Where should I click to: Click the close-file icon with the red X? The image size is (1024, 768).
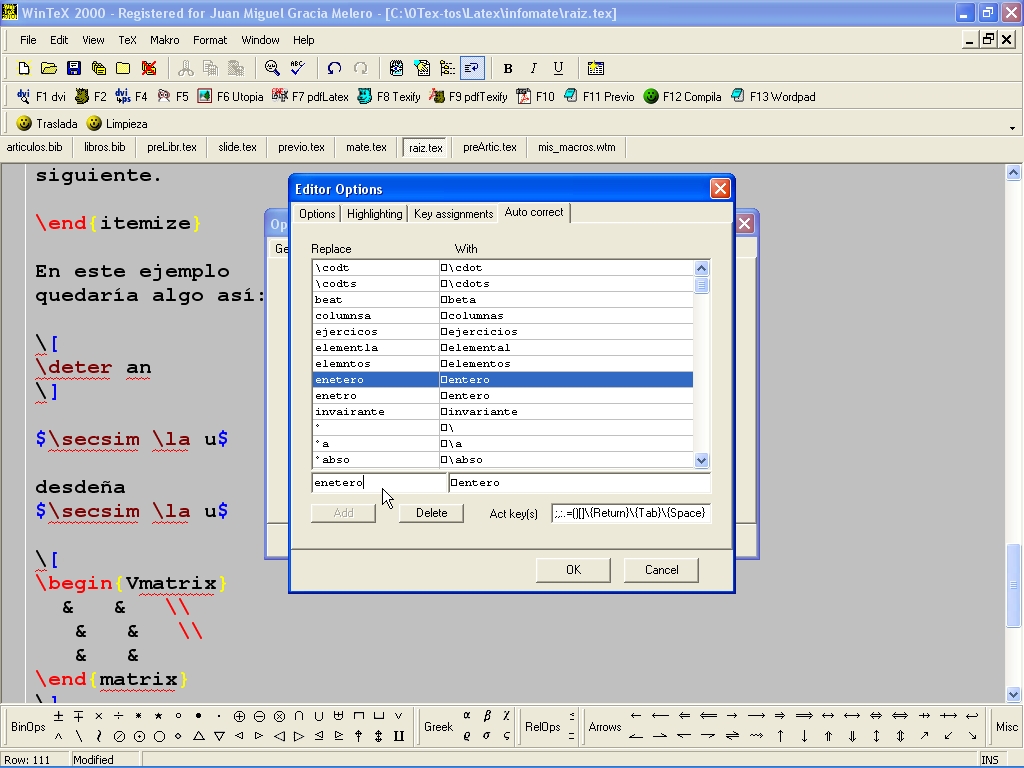coord(149,68)
